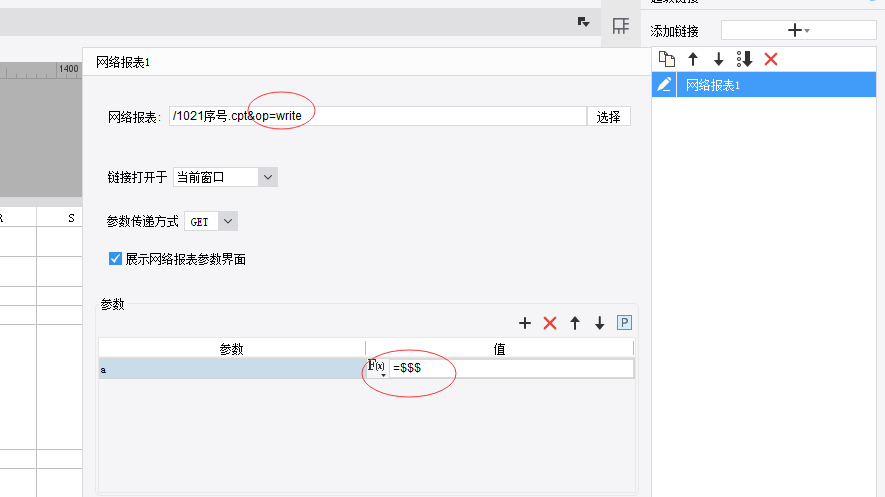885x497 pixels.
Task: Click the 选择 button to choose report
Action: [608, 117]
